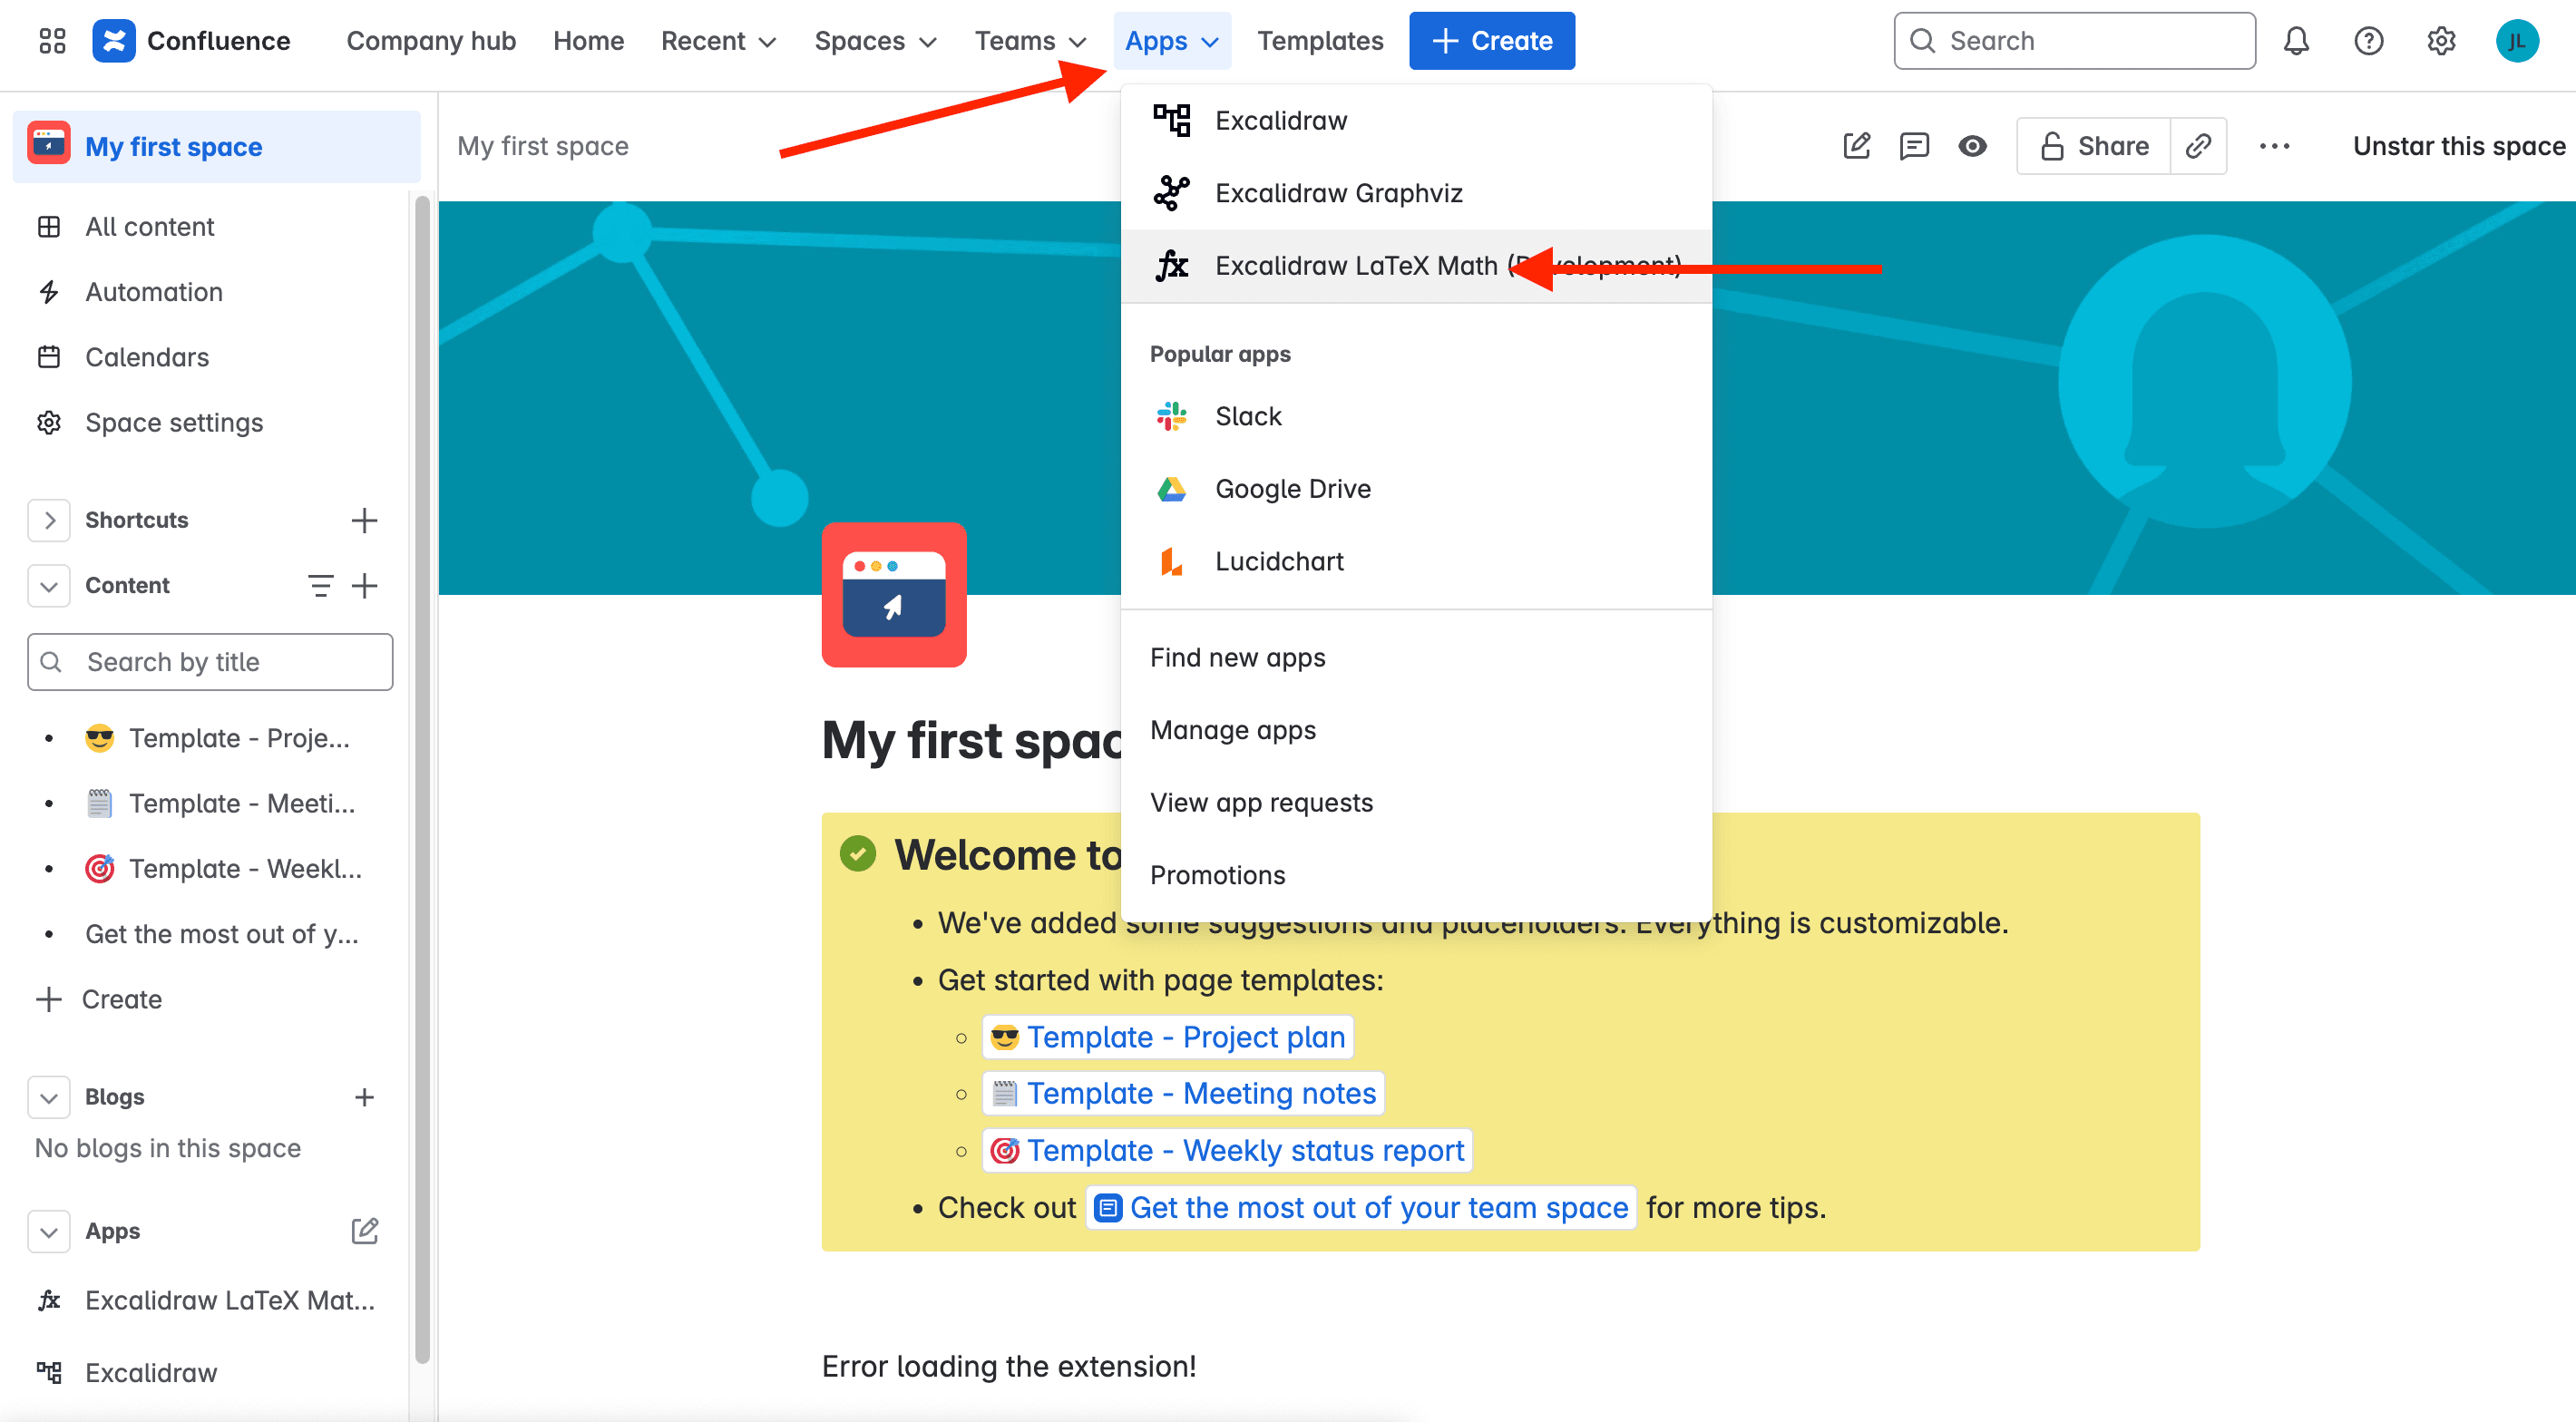Open the comments icon in page toolbar
This screenshot has width=2576, height=1422.
tap(1914, 146)
